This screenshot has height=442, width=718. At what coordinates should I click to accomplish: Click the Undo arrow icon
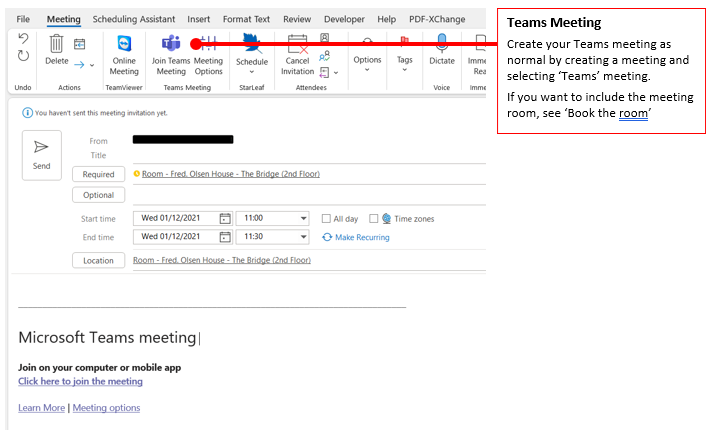click(23, 38)
